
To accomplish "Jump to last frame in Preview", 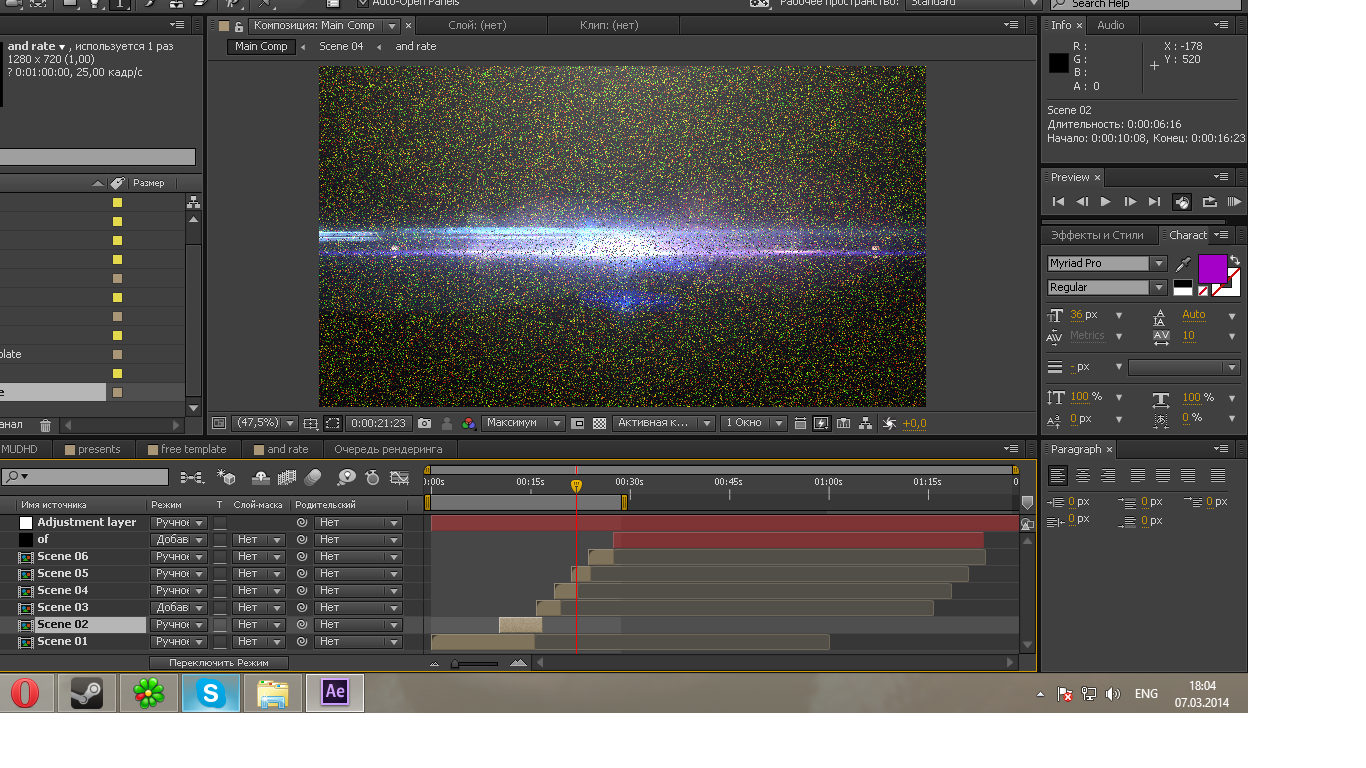I will tap(1154, 202).
